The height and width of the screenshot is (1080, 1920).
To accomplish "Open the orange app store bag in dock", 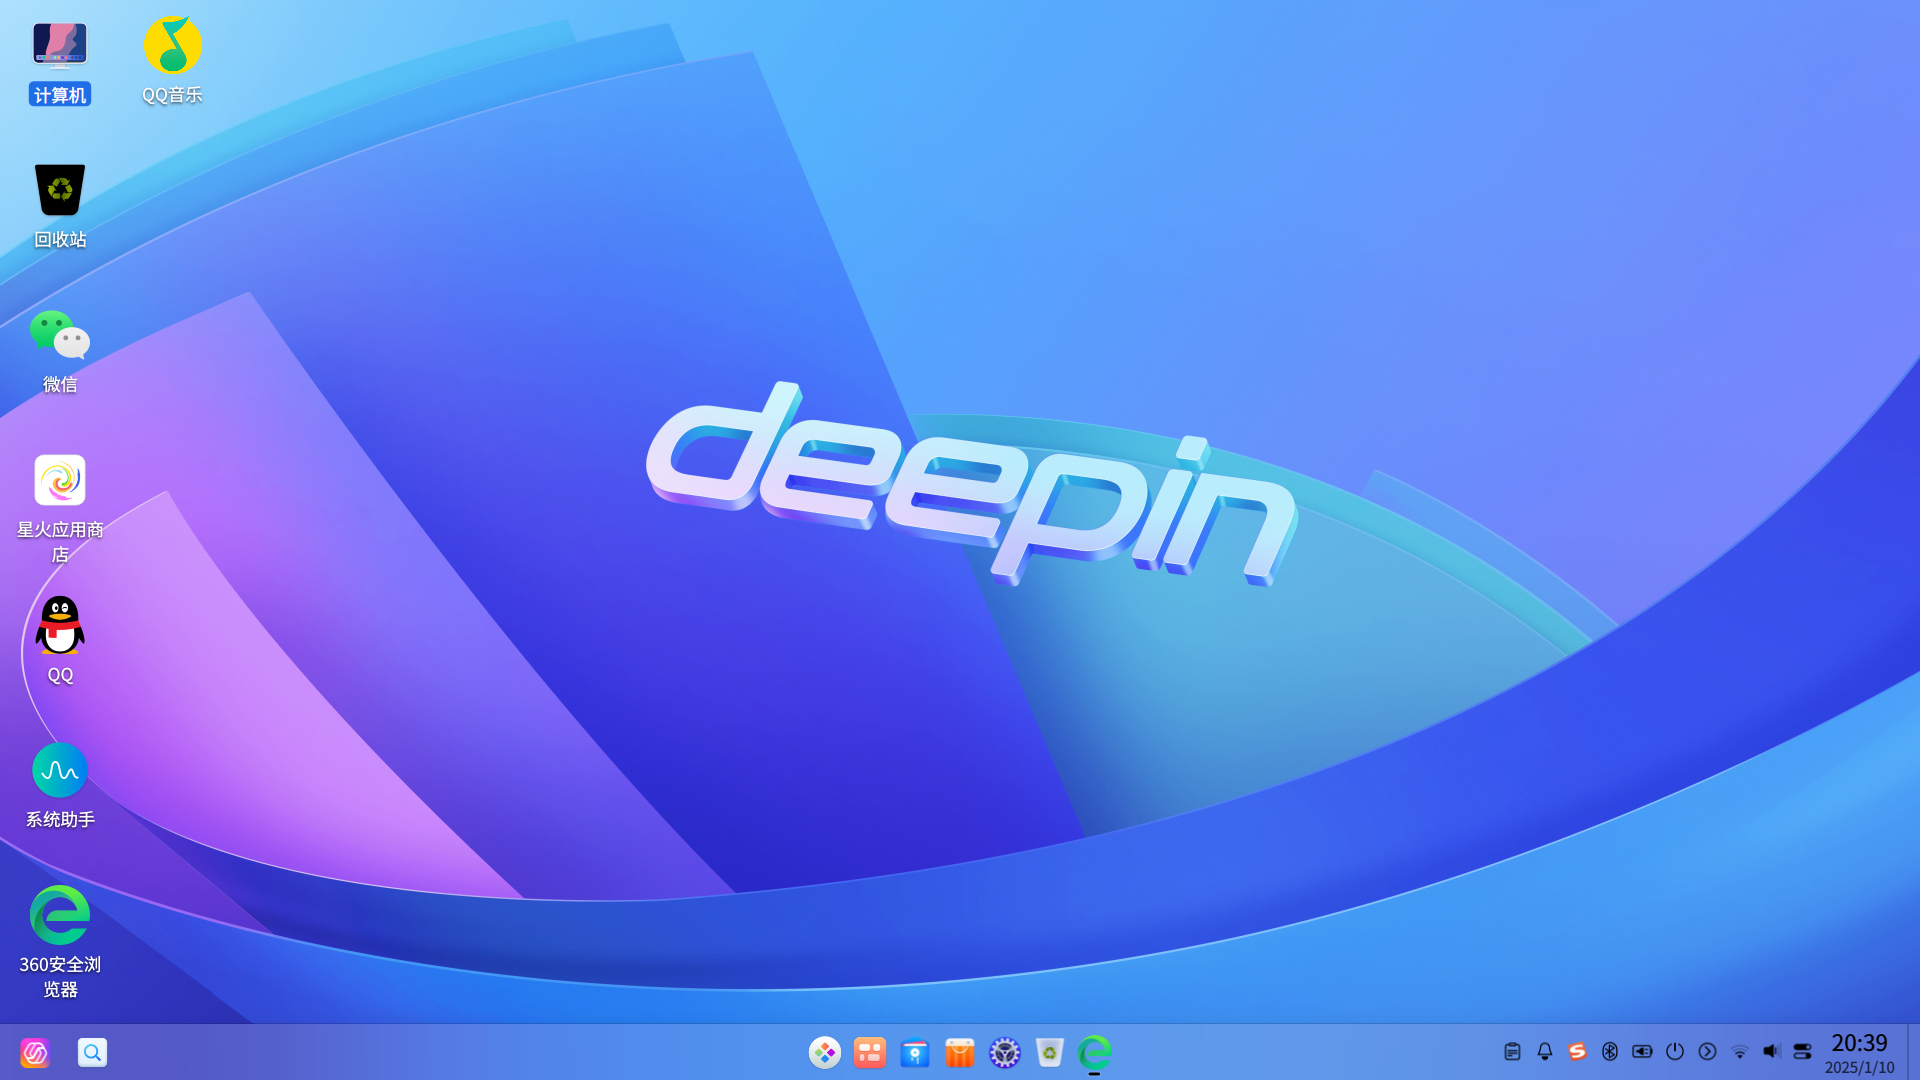I will [960, 1052].
